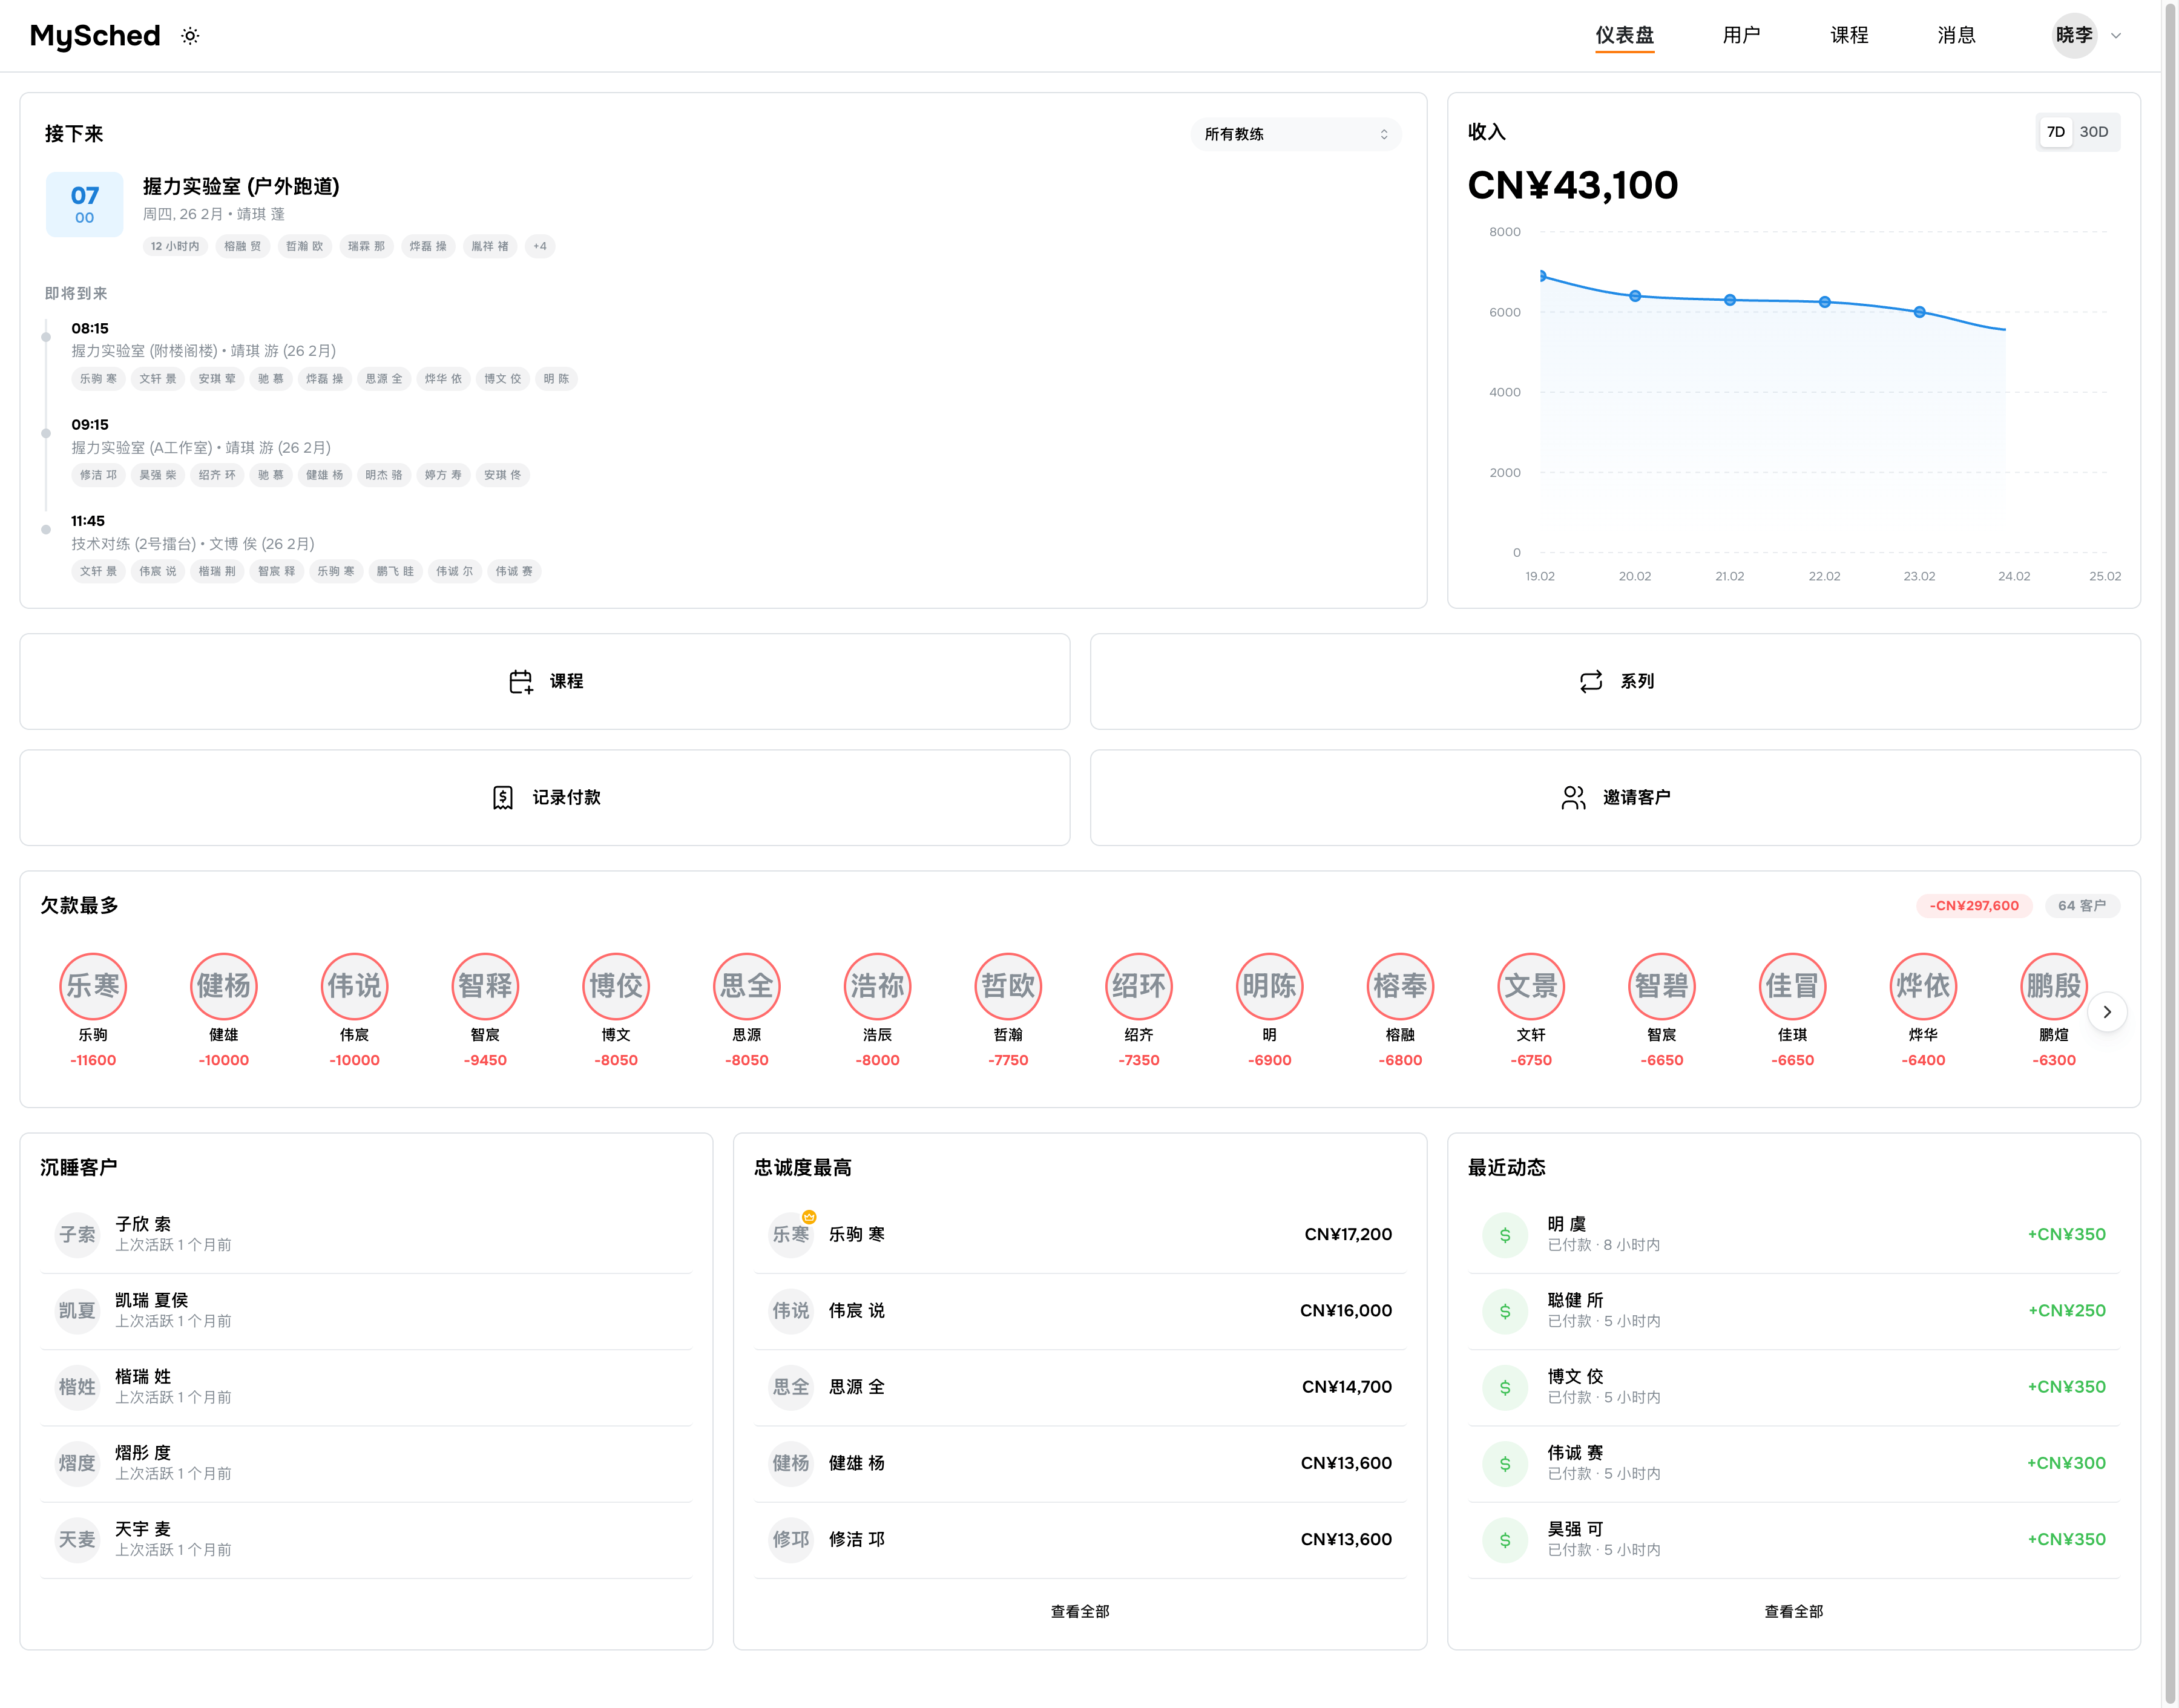This screenshot has width=2179, height=1708.
Task: Click the calendar-plus 课程 icon
Action: (520, 681)
